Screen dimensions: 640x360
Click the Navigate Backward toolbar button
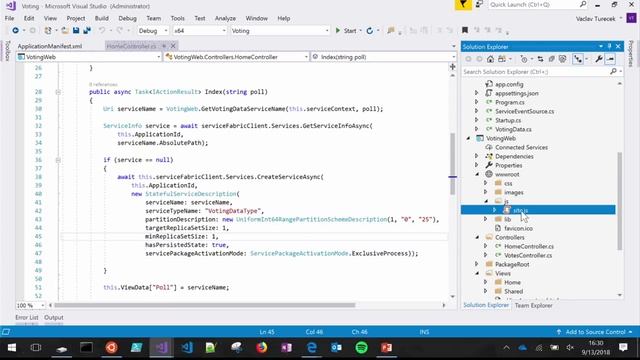tap(16, 31)
